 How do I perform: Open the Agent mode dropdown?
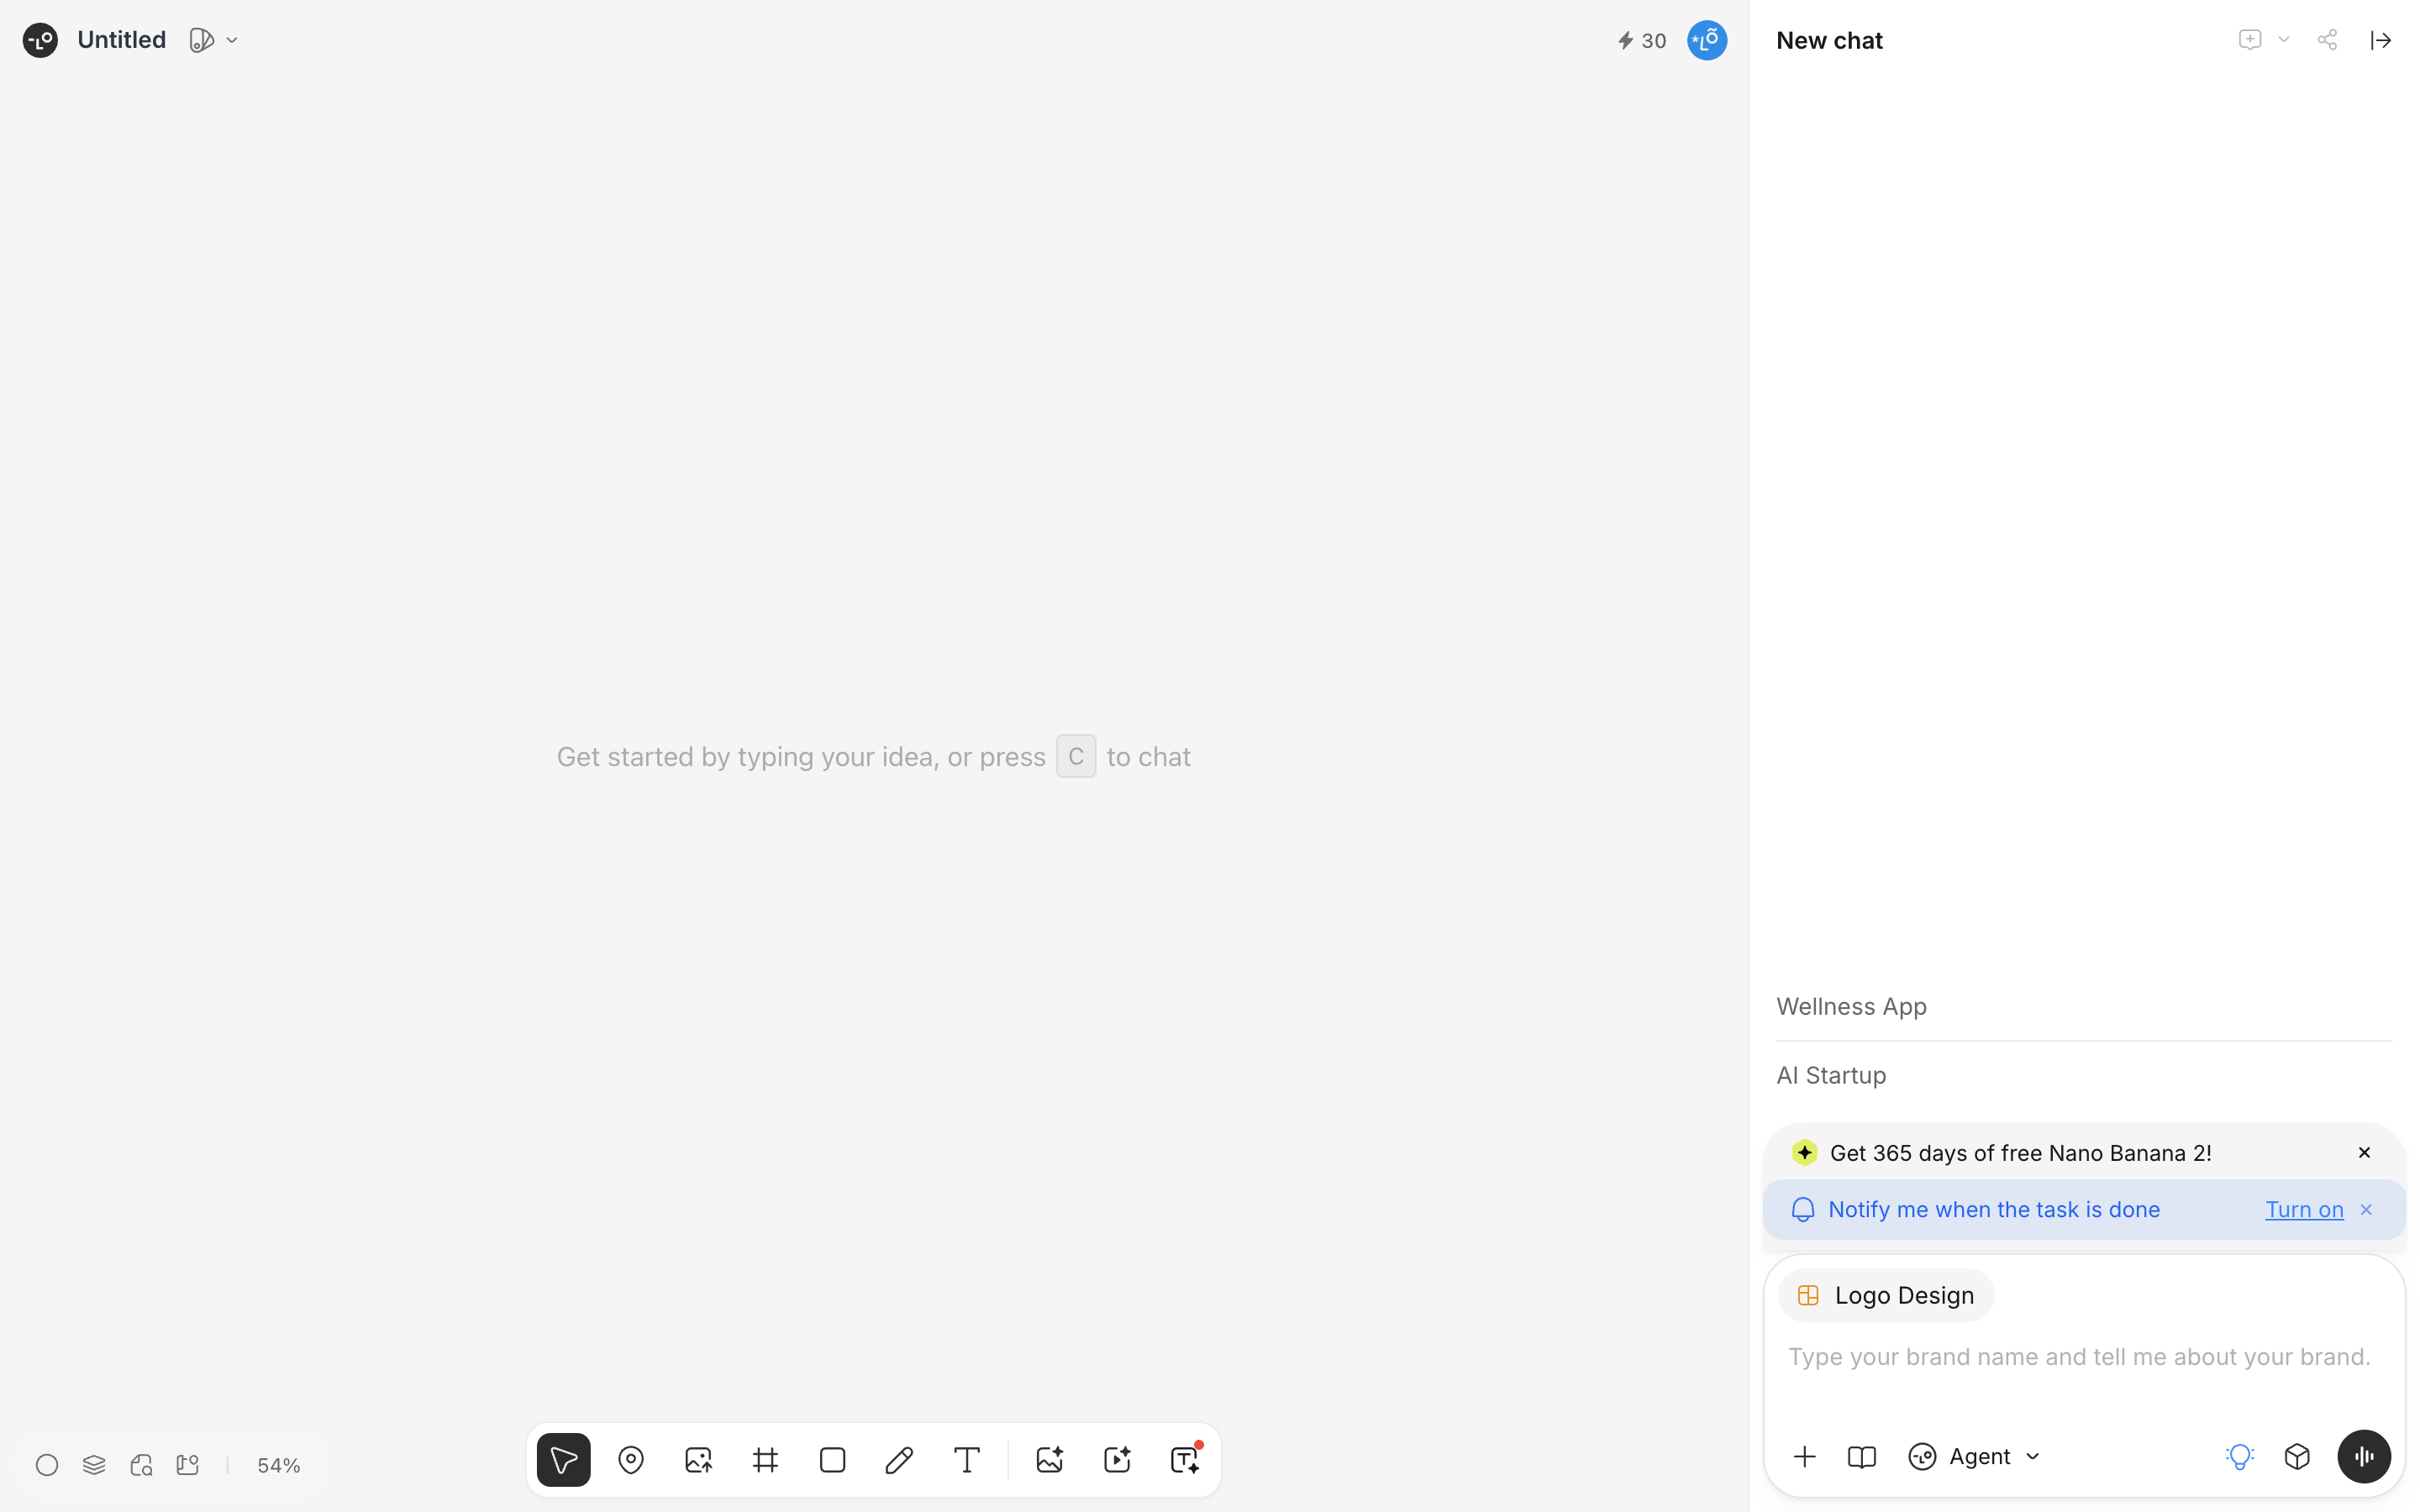click(1975, 1457)
